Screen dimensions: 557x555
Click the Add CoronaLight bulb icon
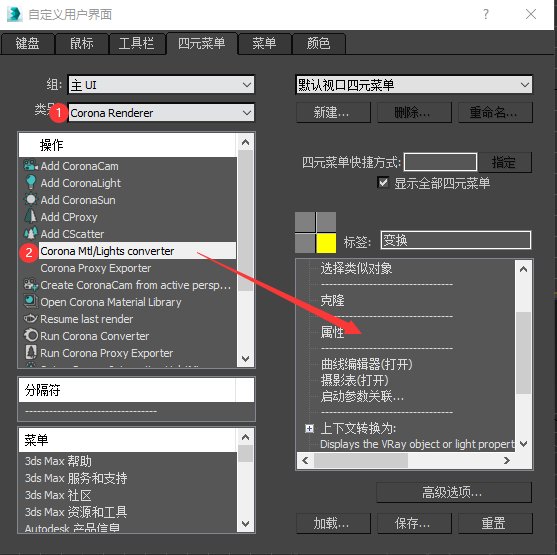coord(31,182)
